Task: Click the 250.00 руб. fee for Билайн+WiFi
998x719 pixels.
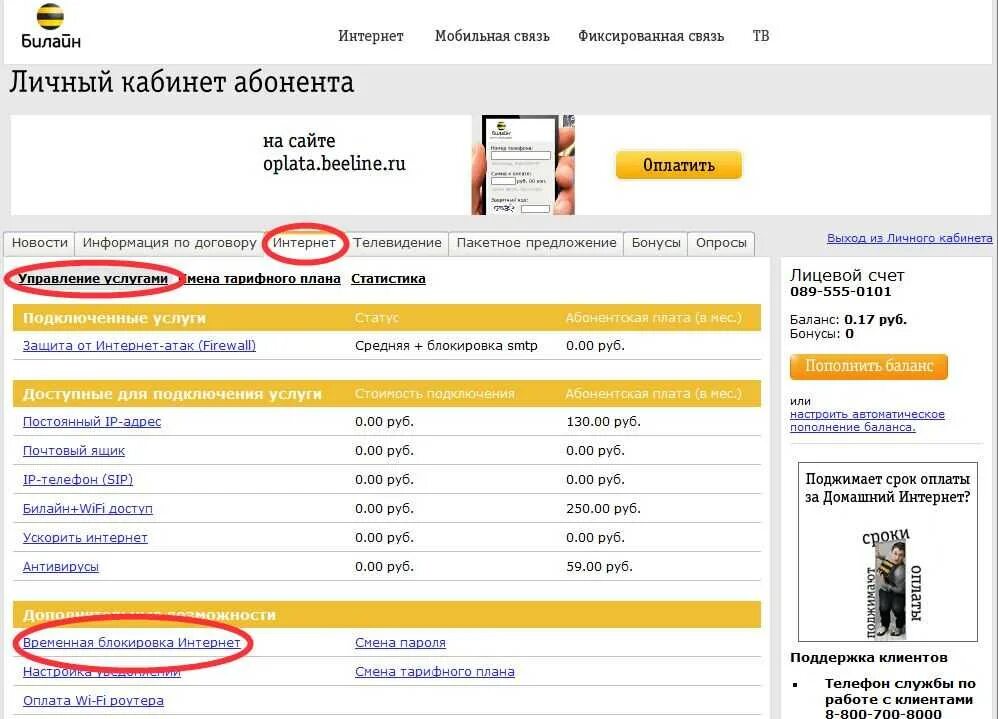Action: [x=603, y=509]
